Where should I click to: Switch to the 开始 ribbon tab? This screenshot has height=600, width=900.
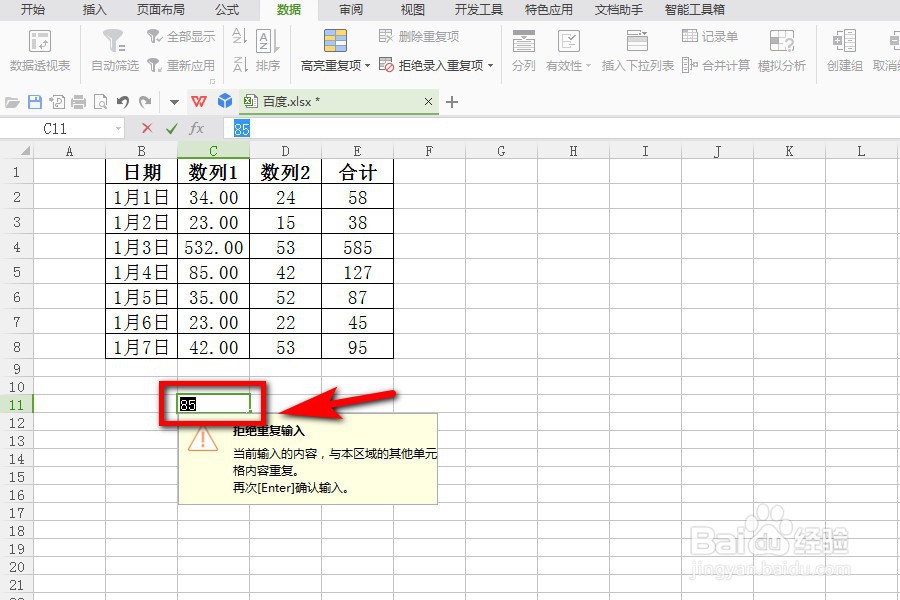pos(33,10)
